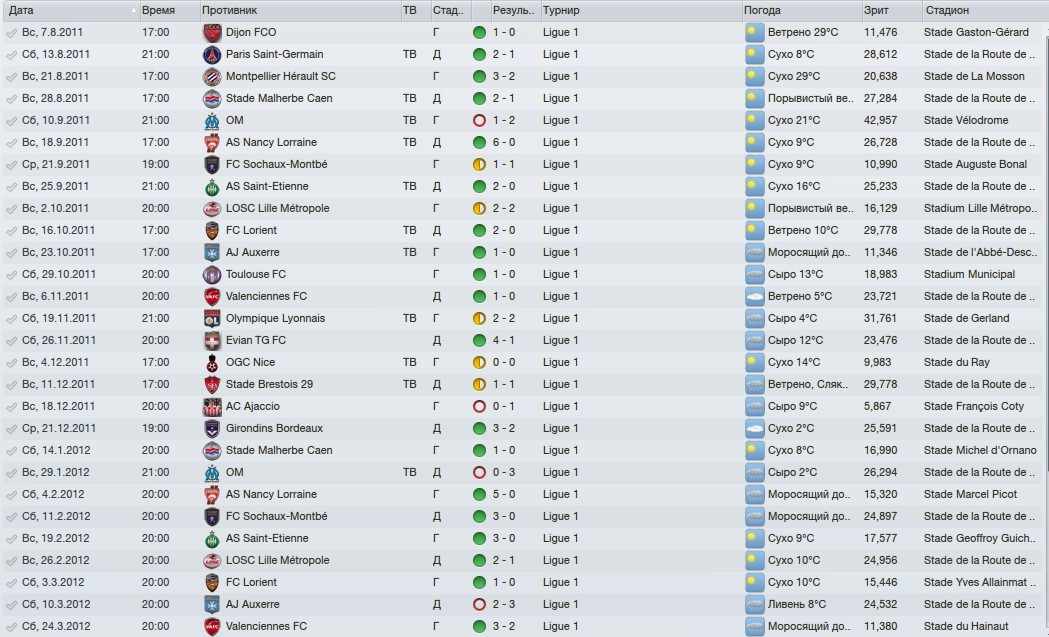The height and width of the screenshot is (637, 1049).
Task: Click the Dijon FCO club crest
Action: coord(211,32)
